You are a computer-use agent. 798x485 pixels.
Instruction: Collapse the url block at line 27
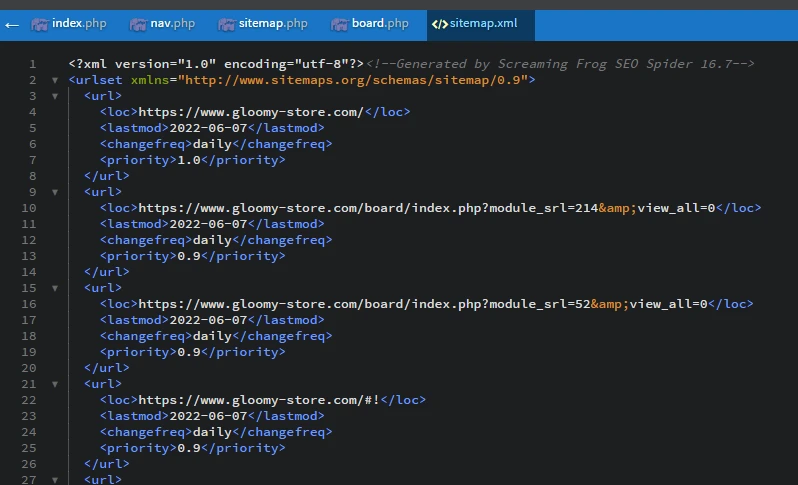click(55, 480)
